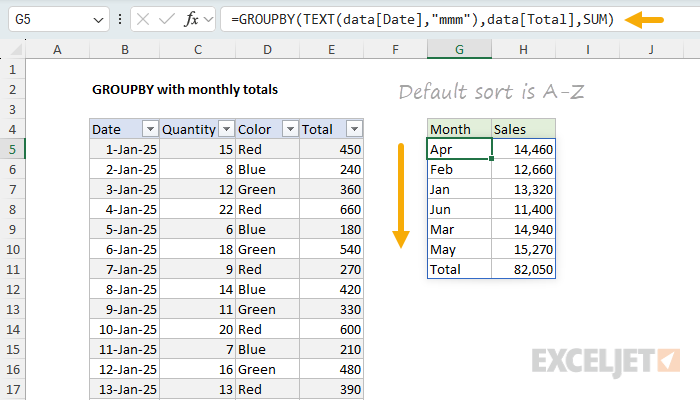Click the total cell 210
The image size is (700, 400).
point(331,349)
